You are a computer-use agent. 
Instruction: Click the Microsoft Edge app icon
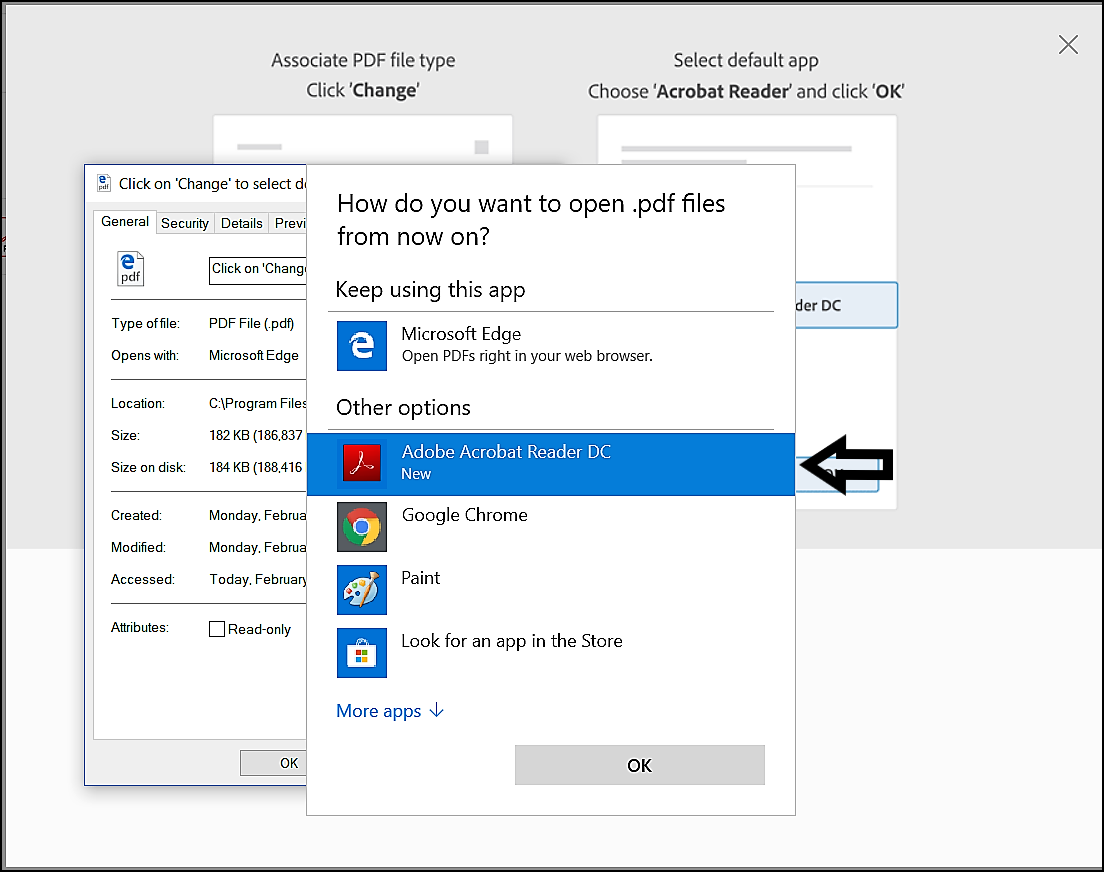pos(362,346)
